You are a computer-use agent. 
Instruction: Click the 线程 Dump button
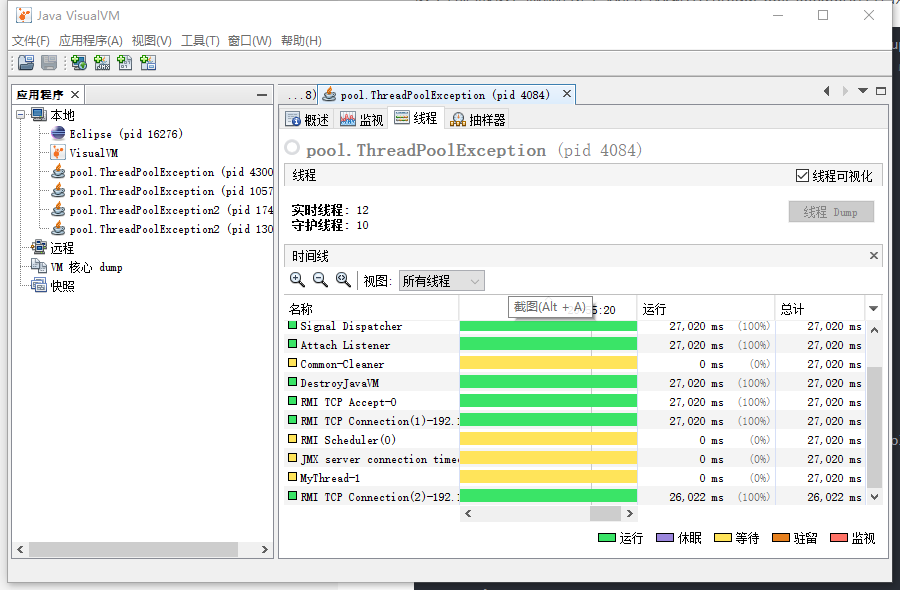coord(831,212)
